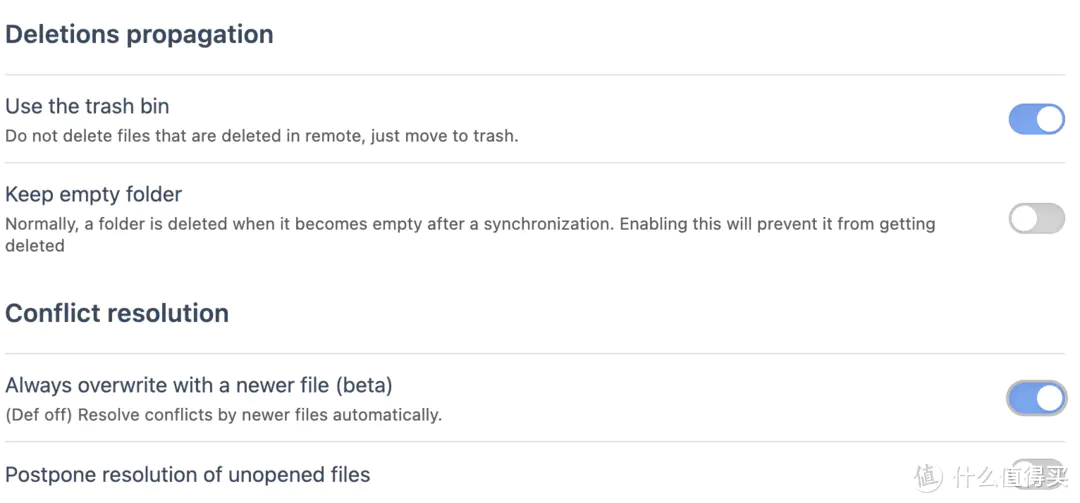Enable the Keep empty folder switch

1037,218
